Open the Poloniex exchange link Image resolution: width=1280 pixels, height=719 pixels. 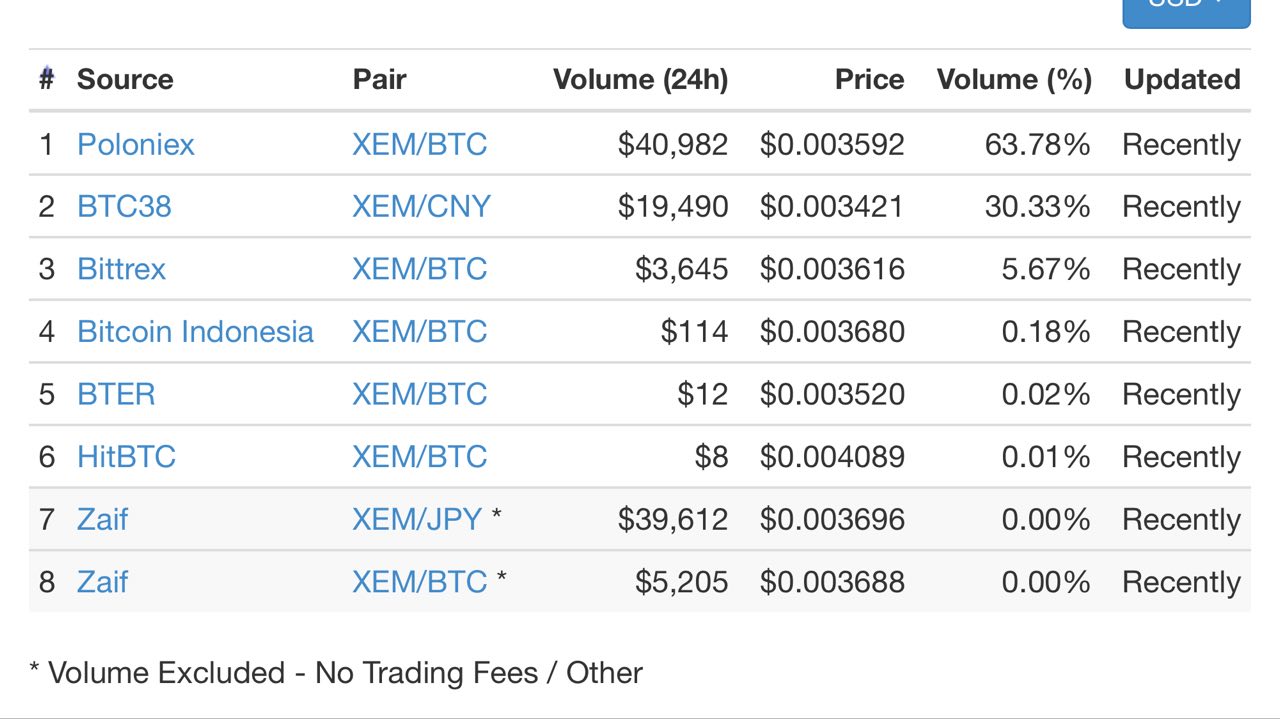(x=136, y=145)
